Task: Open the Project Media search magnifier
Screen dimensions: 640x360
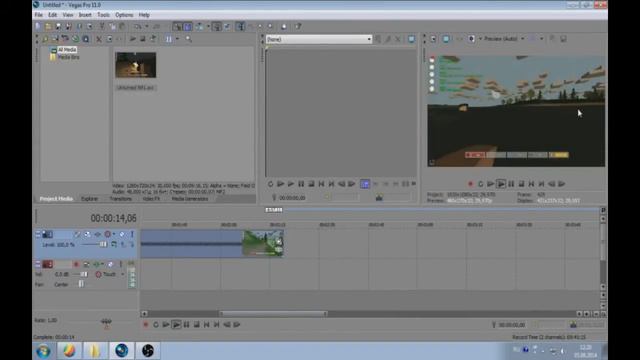Action: tap(189, 39)
